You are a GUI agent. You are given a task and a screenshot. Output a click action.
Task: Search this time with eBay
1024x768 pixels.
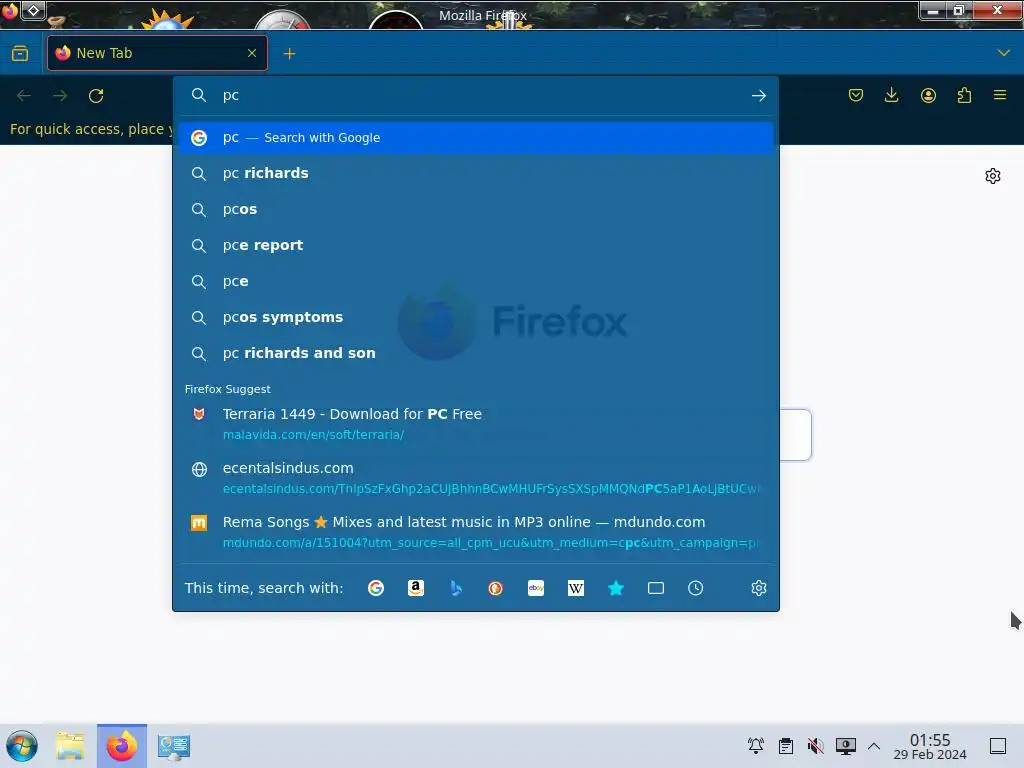click(x=536, y=588)
